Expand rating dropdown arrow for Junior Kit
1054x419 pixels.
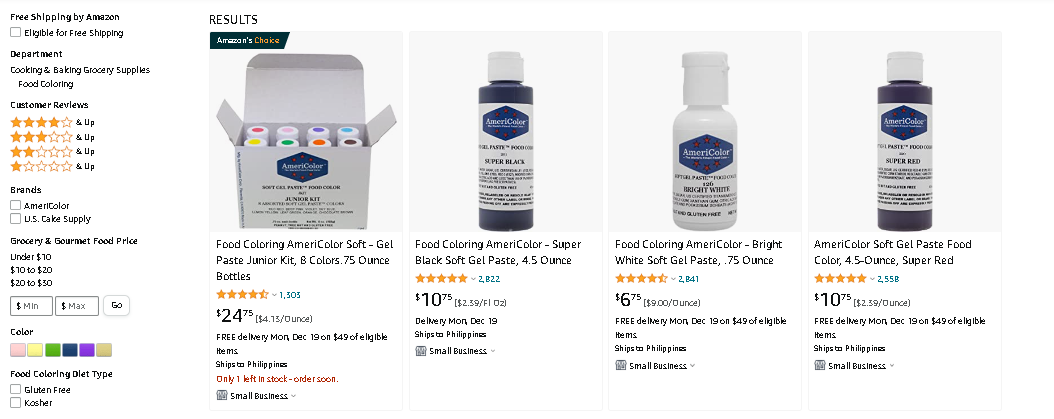pyautogui.click(x=274, y=295)
